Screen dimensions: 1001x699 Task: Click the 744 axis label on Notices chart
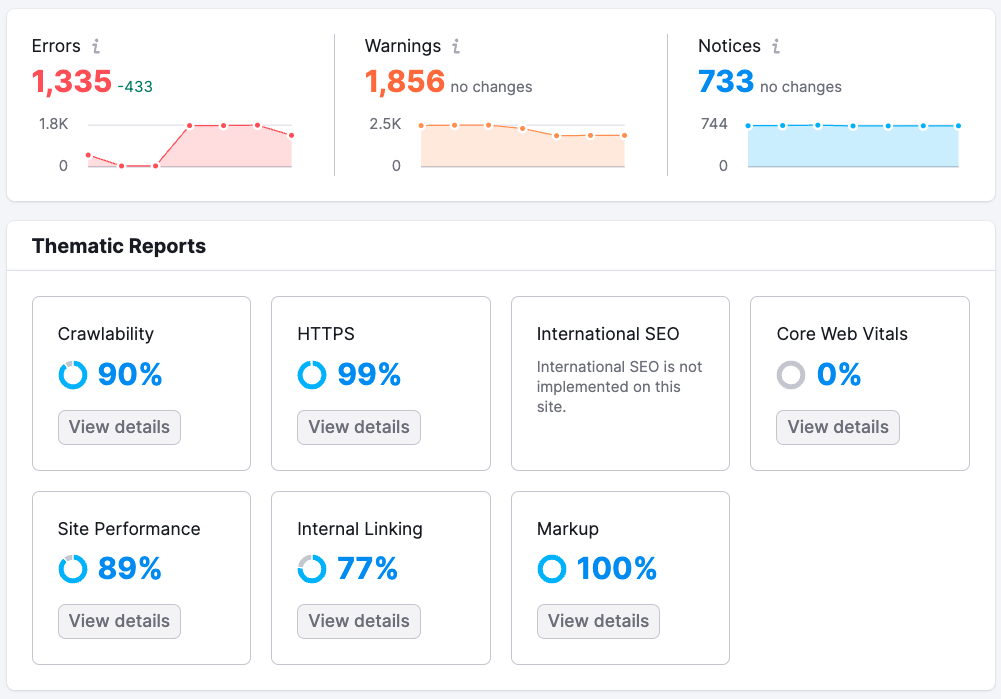click(x=714, y=124)
